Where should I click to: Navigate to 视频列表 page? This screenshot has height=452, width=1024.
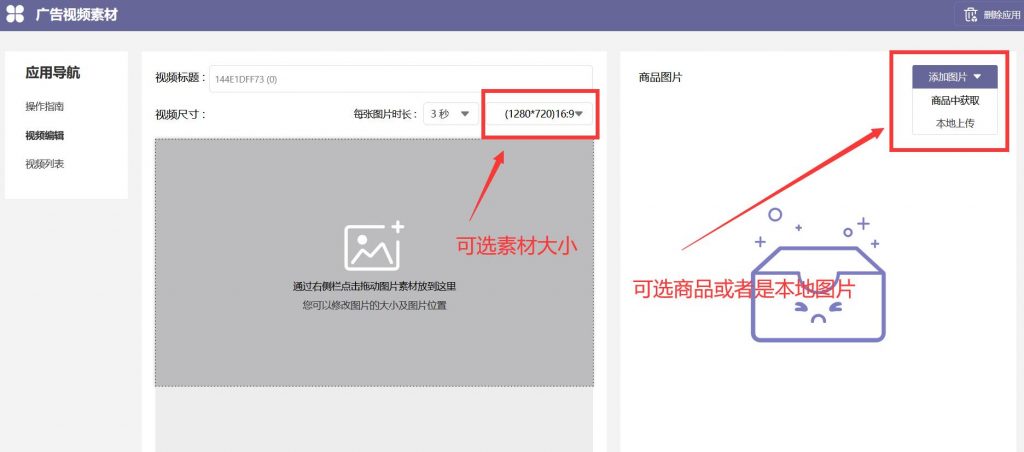(x=45, y=164)
